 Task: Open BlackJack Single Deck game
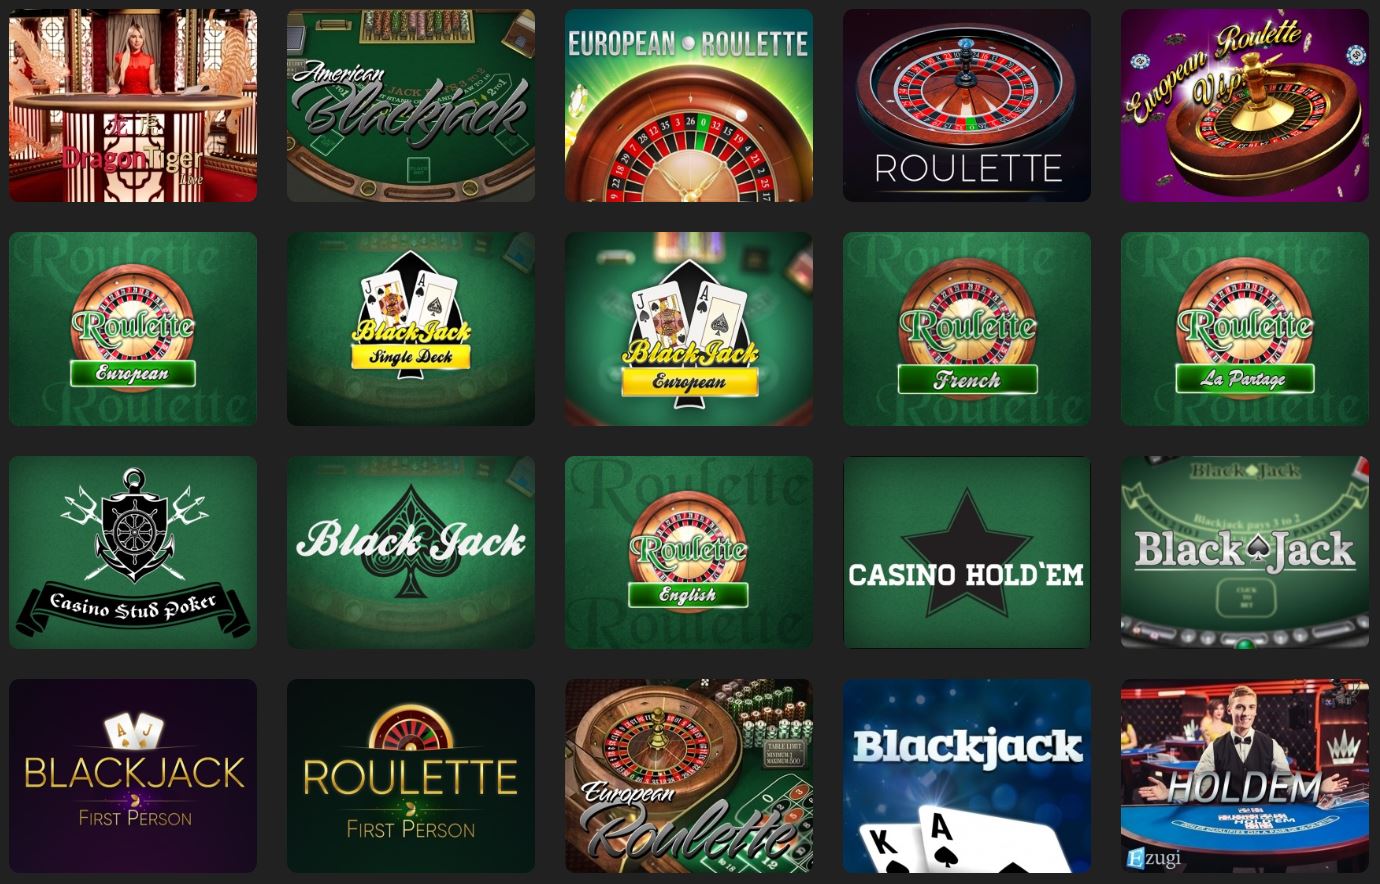[411, 329]
